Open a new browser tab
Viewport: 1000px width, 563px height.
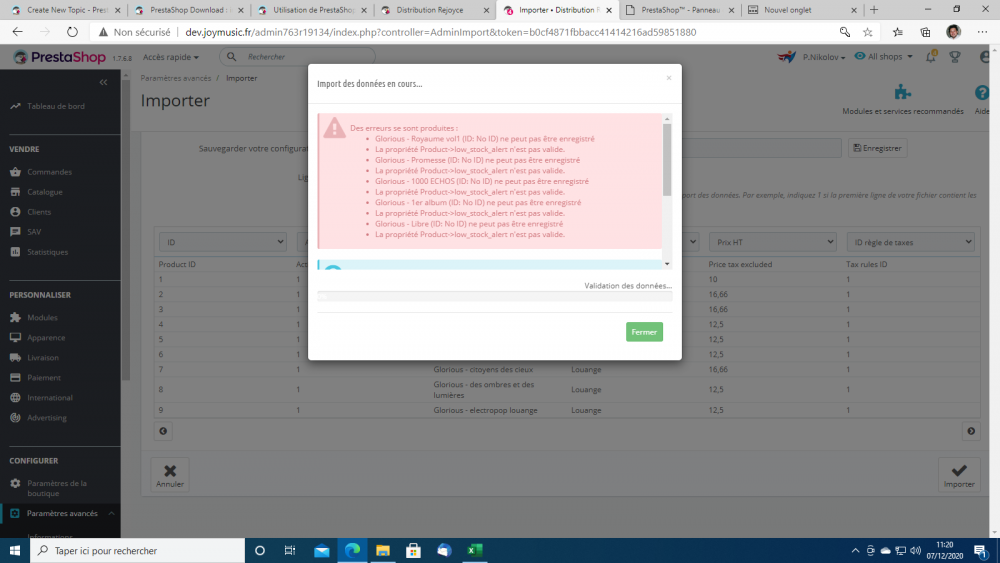[x=874, y=10]
